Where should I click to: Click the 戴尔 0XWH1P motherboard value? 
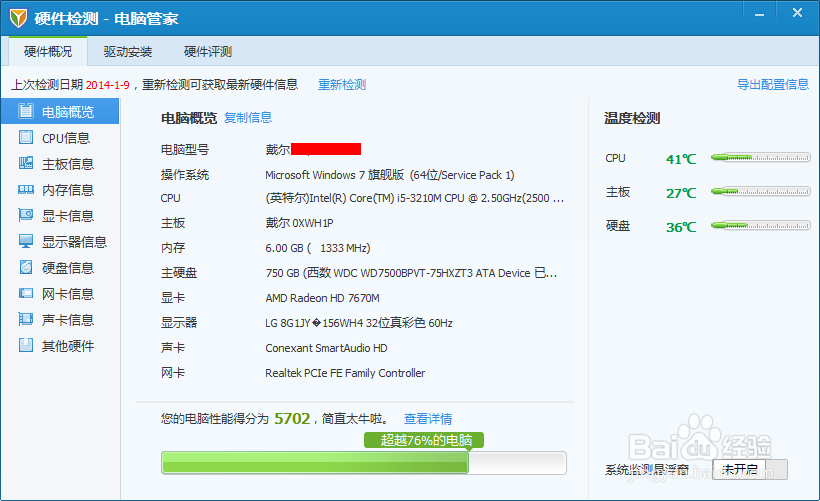[x=299, y=223]
